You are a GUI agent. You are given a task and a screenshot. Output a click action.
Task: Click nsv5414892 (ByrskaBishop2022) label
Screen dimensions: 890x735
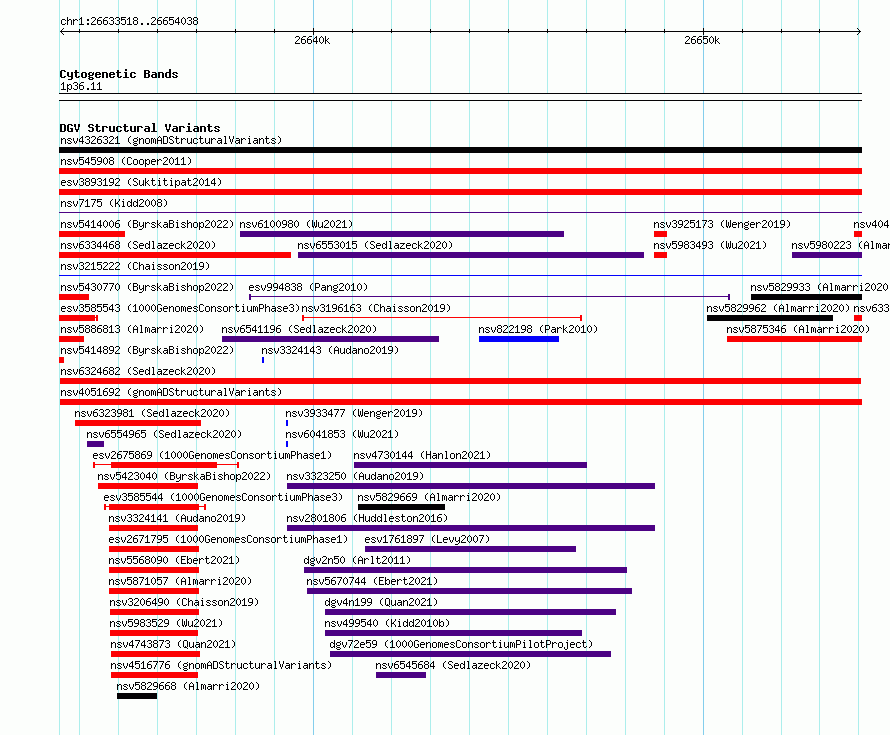click(x=147, y=350)
